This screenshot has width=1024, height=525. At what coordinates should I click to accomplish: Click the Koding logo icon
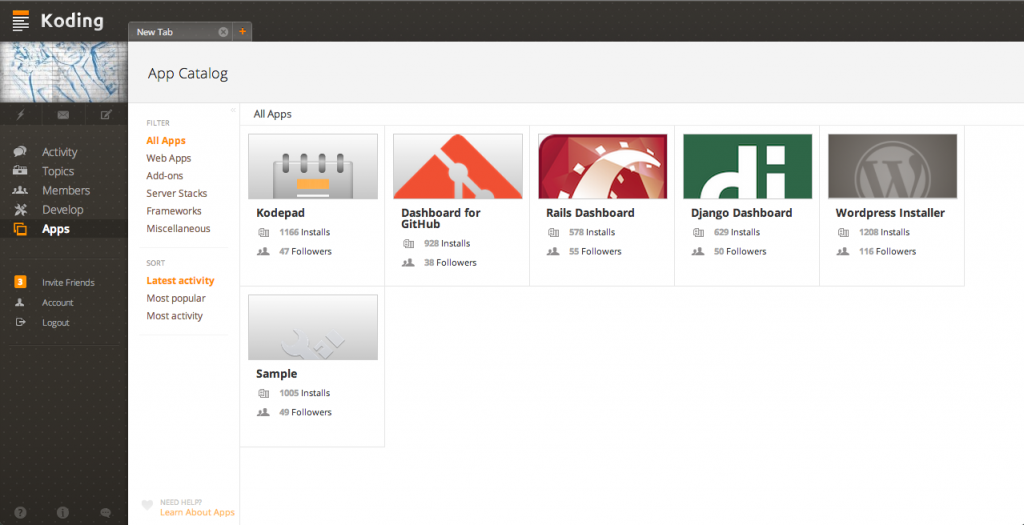point(21,21)
